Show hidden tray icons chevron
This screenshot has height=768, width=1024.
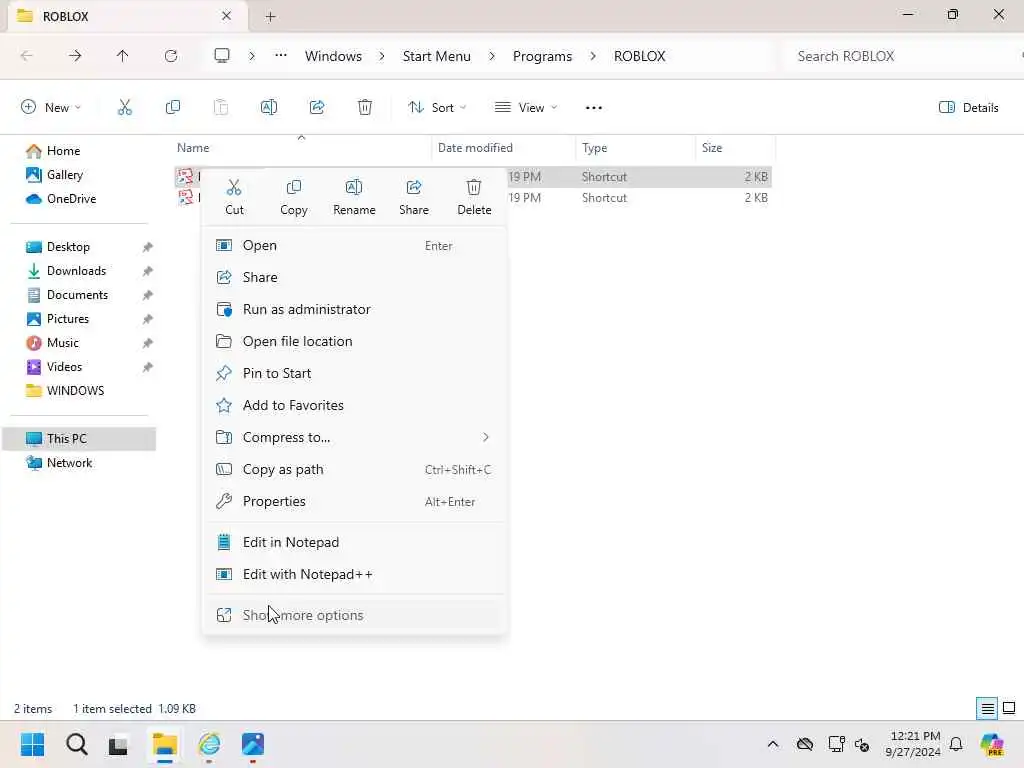(773, 744)
